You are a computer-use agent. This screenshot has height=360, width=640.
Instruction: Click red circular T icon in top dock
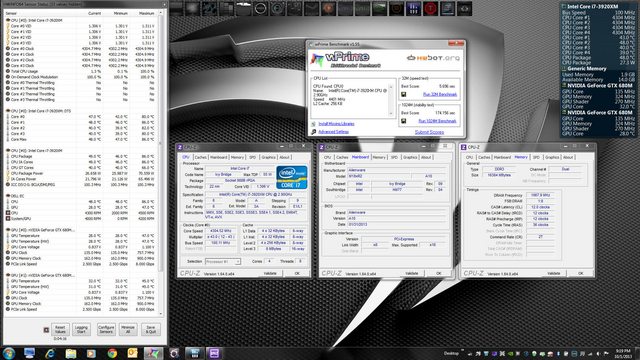tap(430, 9)
